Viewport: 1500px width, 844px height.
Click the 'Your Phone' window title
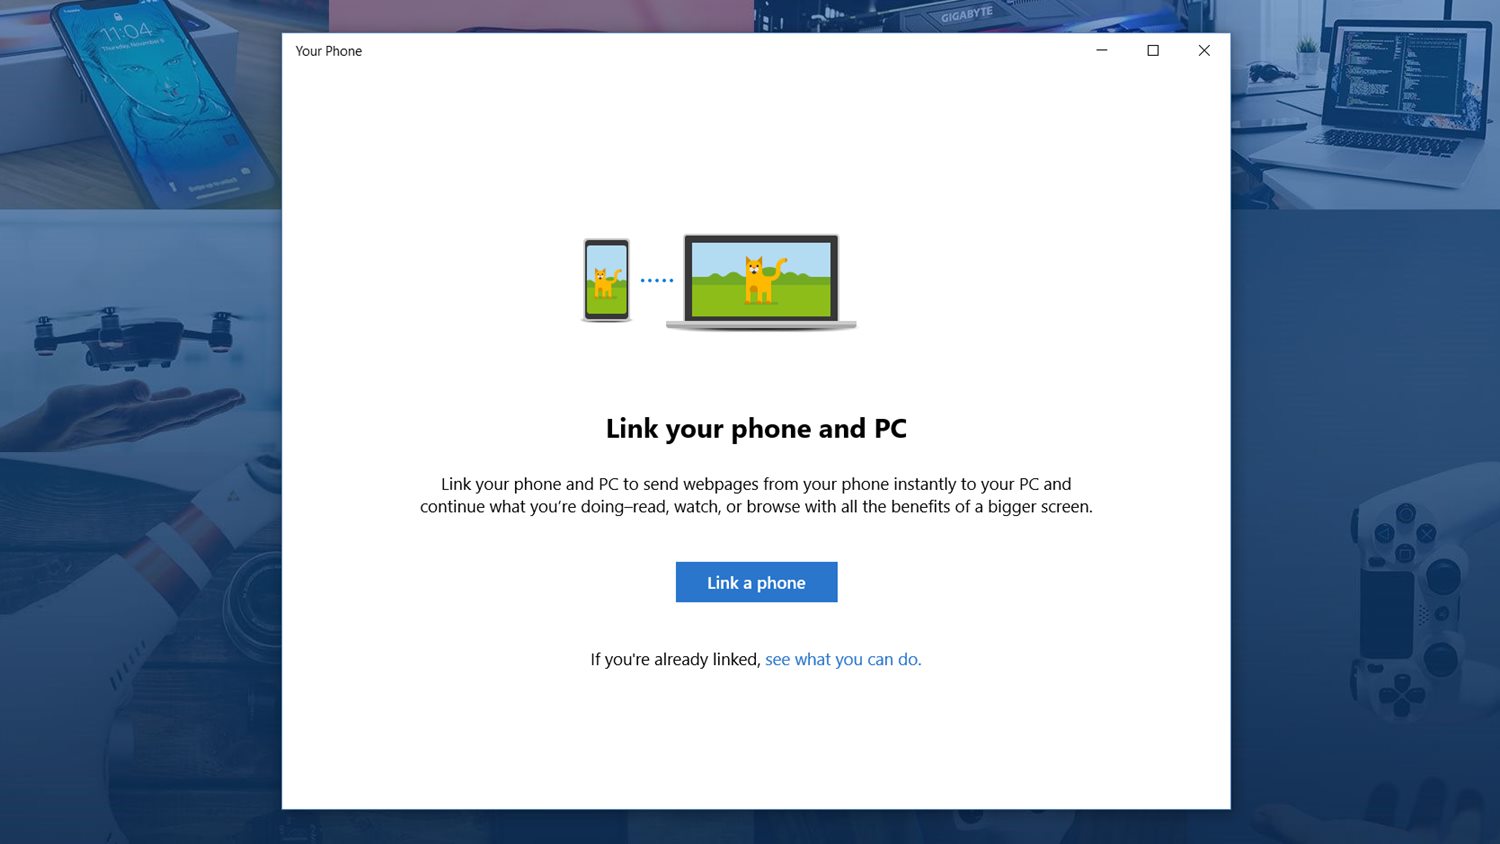coord(329,51)
